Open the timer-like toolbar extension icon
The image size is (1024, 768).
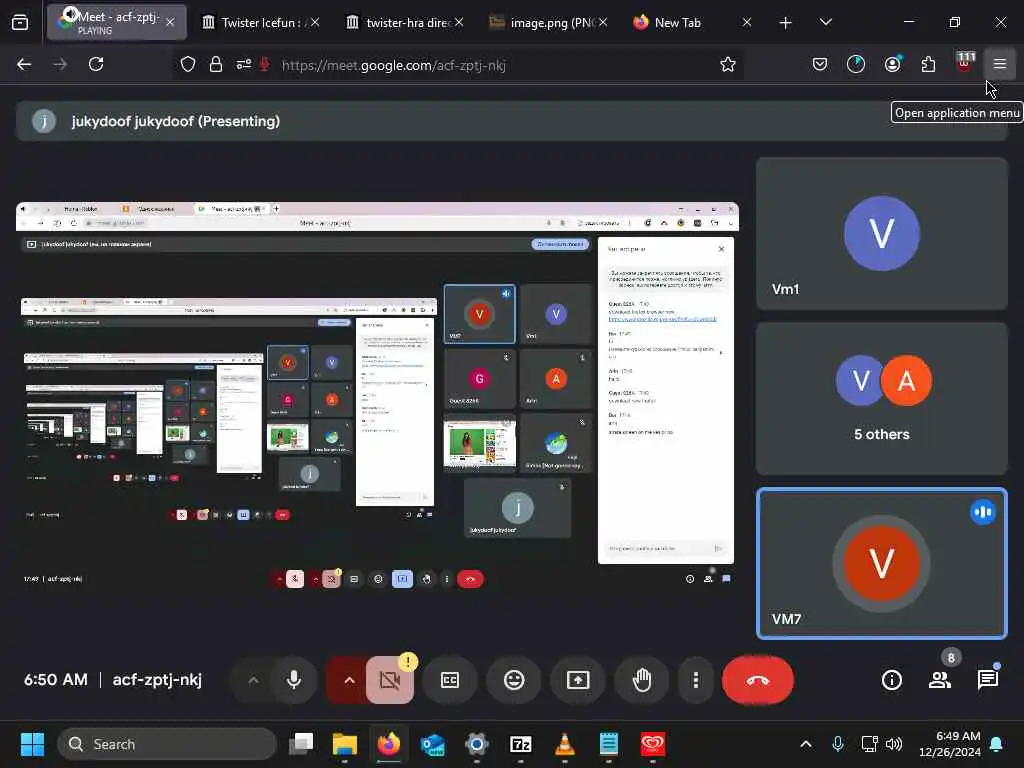click(856, 64)
